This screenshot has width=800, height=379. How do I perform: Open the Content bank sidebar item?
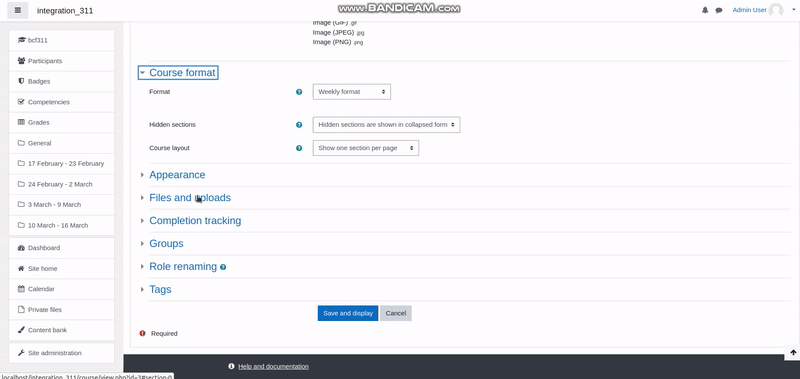click(x=61, y=330)
